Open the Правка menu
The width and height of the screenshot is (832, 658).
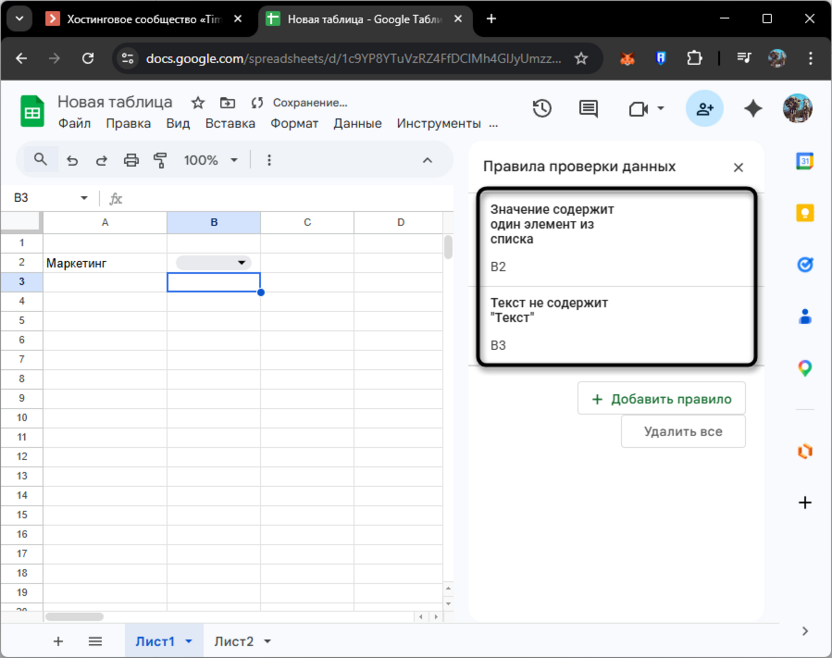pos(128,124)
